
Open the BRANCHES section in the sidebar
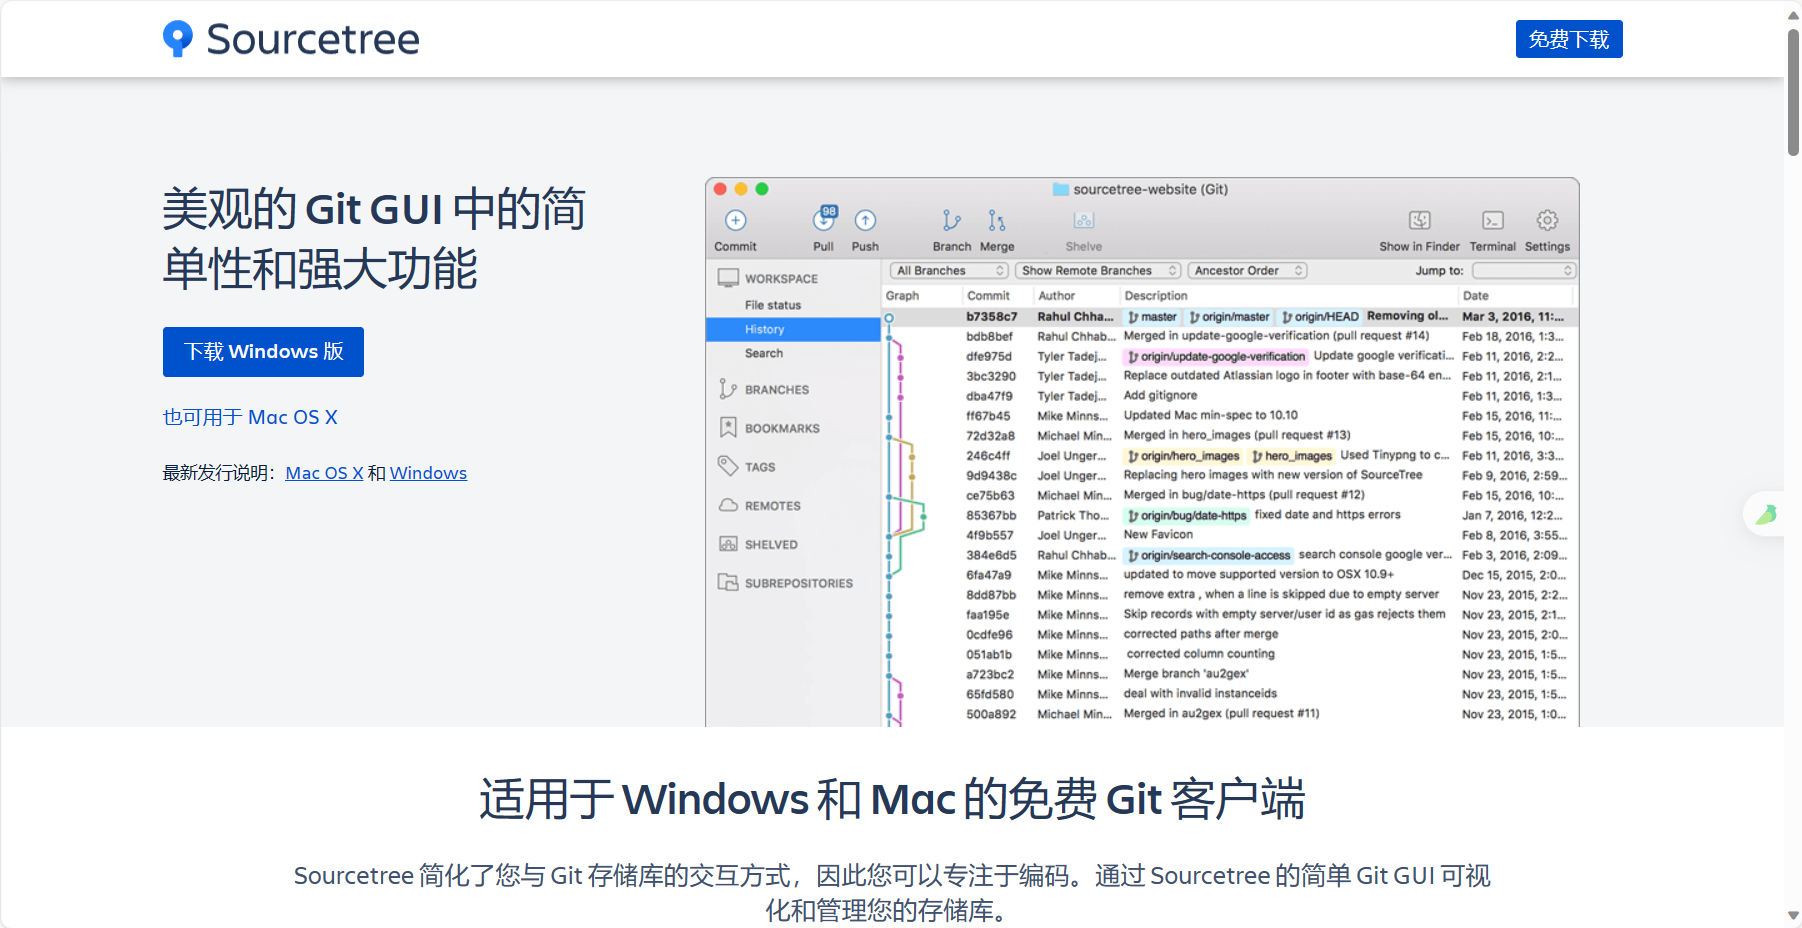click(776, 389)
